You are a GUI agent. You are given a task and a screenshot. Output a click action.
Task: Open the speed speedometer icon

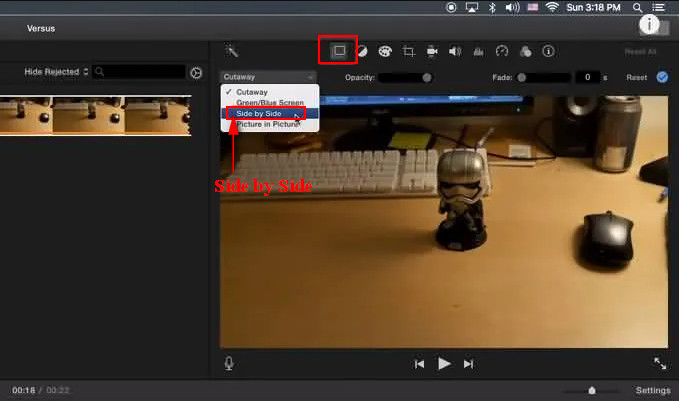click(502, 52)
